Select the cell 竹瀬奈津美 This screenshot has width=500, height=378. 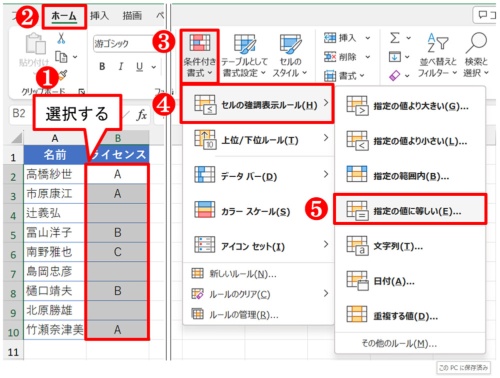[55, 330]
